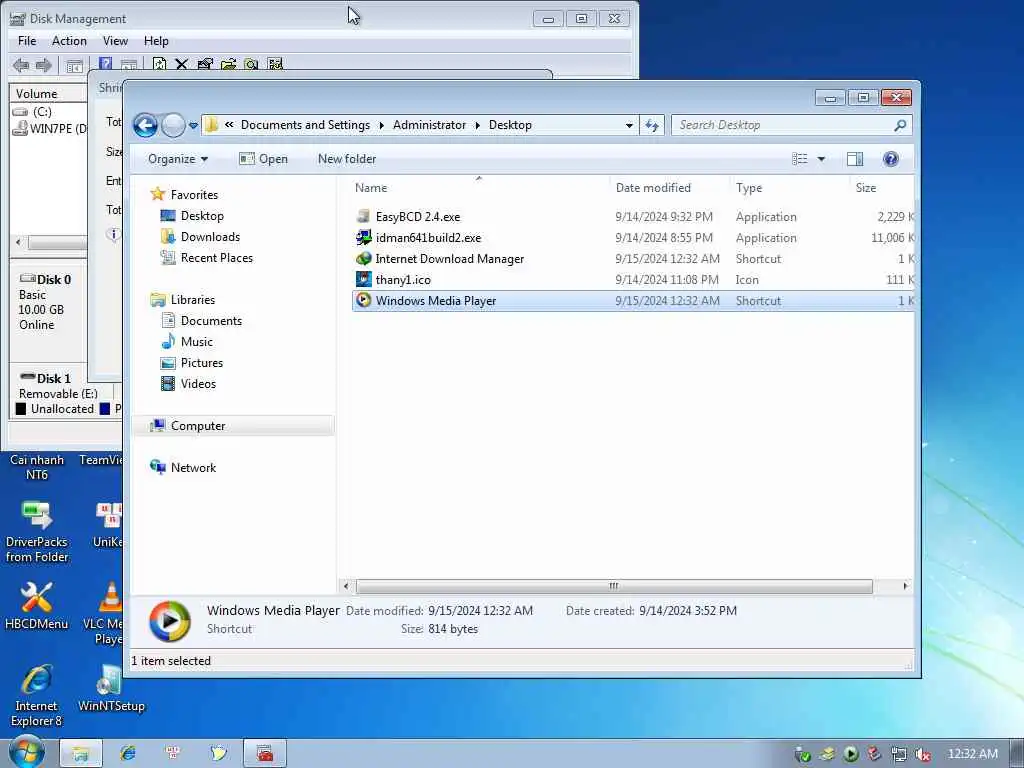Screen dimensions: 1024x768
Task: Click New folder button
Action: click(x=347, y=159)
